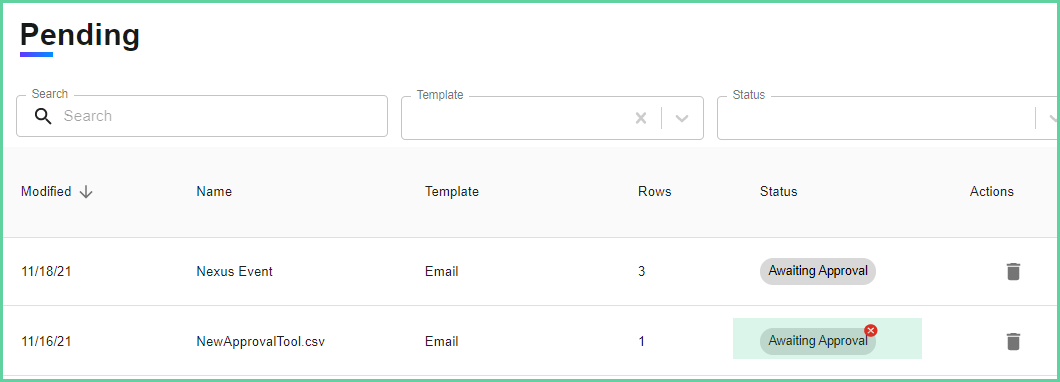Clear the Template filter with X icon
1060x382 pixels.
[x=641, y=118]
